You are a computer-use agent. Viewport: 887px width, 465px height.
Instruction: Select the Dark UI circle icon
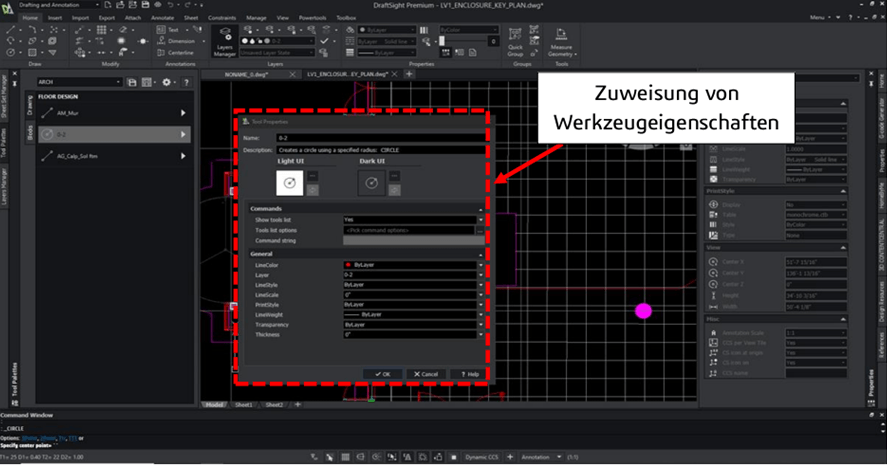coord(372,182)
